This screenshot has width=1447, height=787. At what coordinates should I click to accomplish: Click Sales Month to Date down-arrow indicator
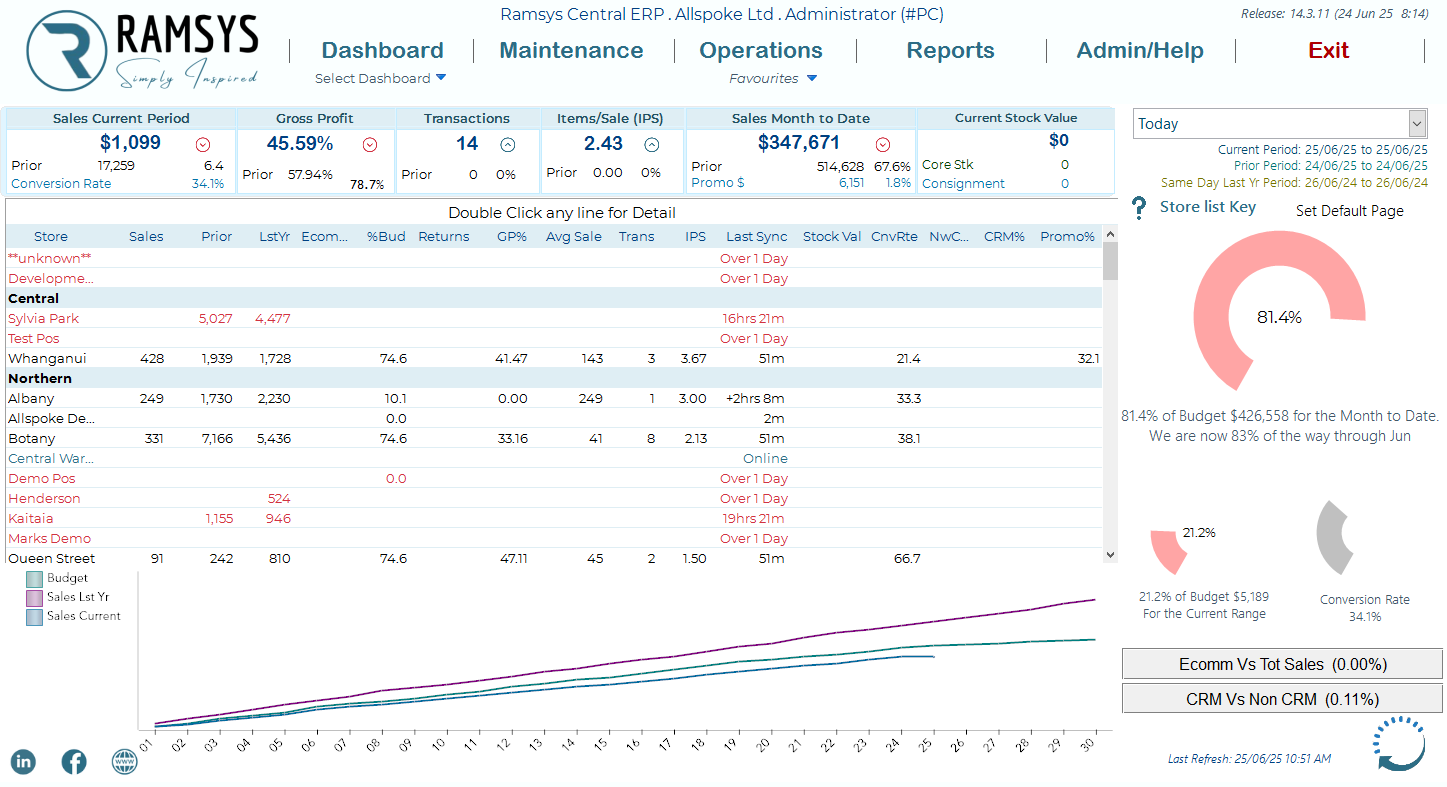click(x=883, y=145)
